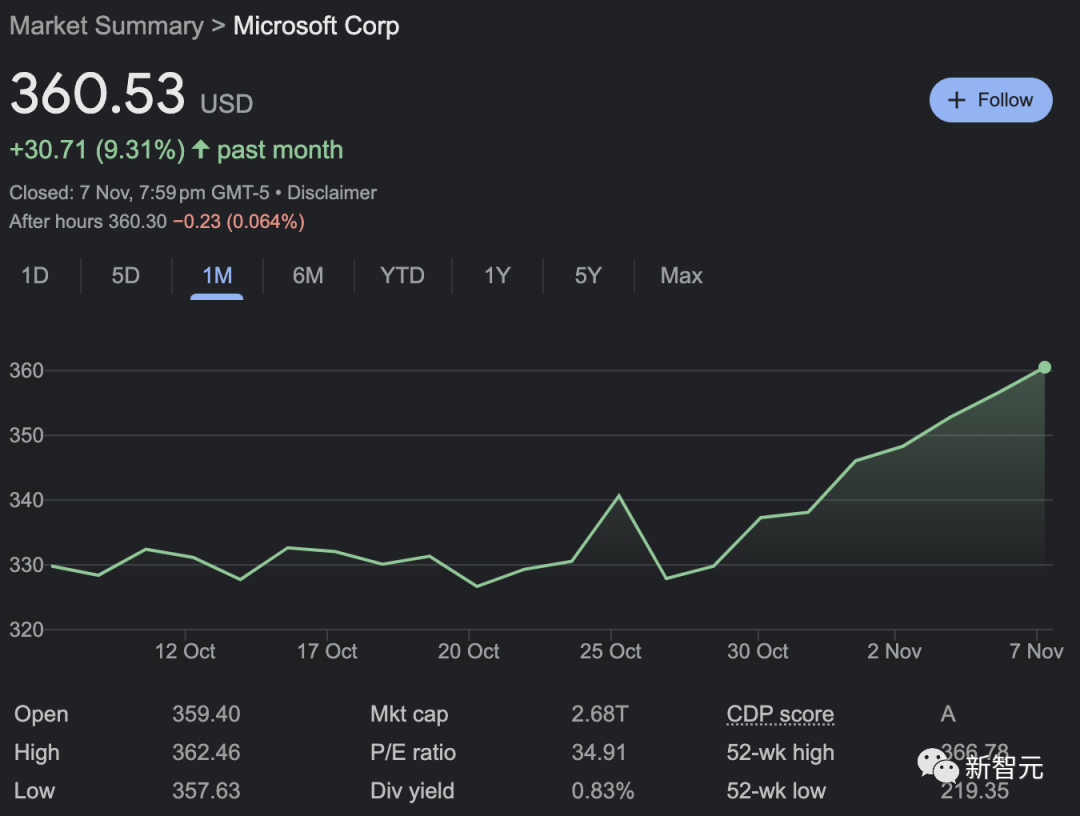The width and height of the screenshot is (1080, 816).
Task: Show the YTD chart range
Action: tap(402, 276)
